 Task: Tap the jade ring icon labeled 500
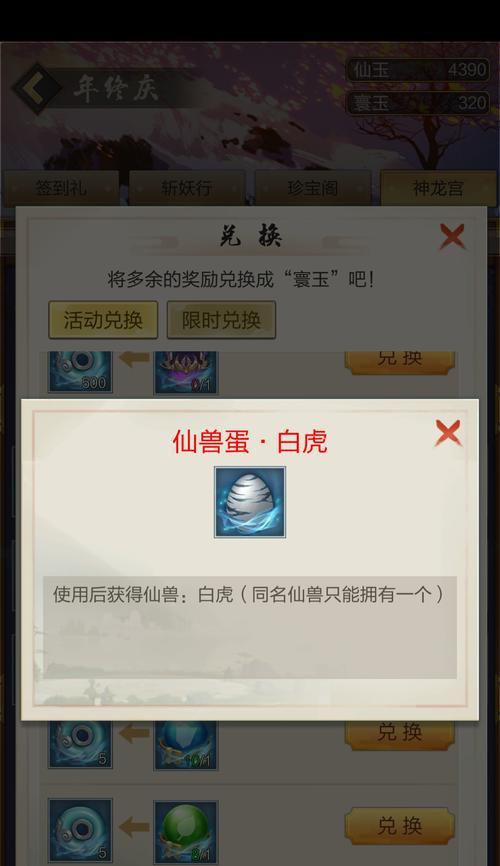(x=81, y=372)
